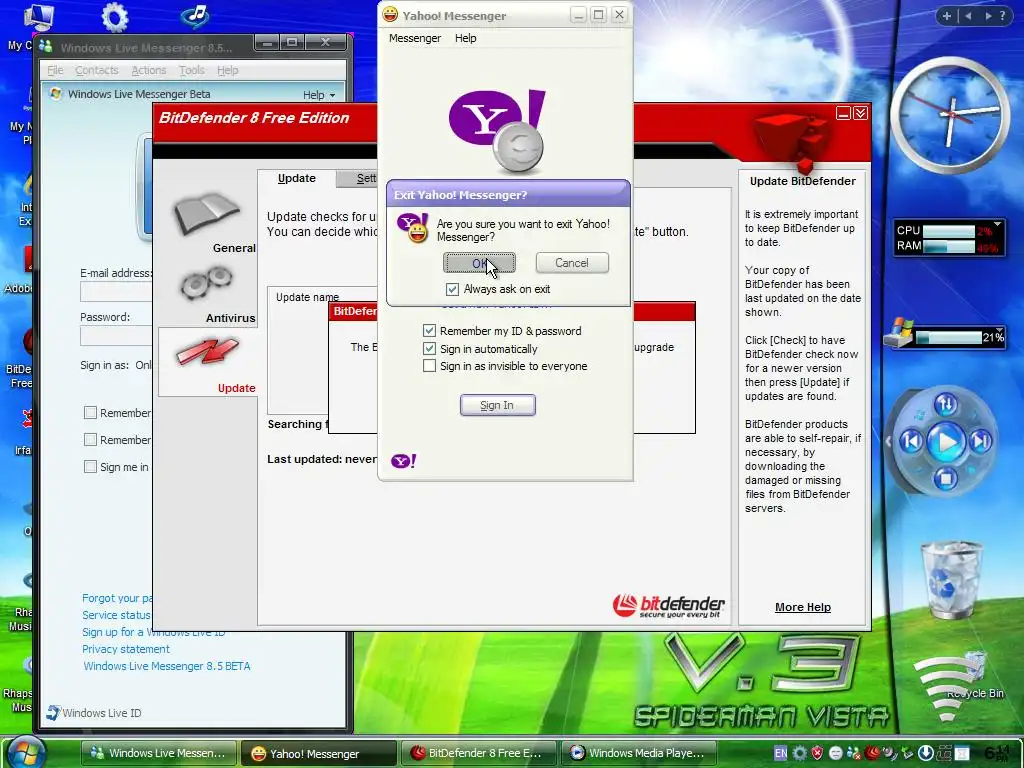Click up-down arrows shuffle button on media widget
The image size is (1024, 768).
(946, 404)
